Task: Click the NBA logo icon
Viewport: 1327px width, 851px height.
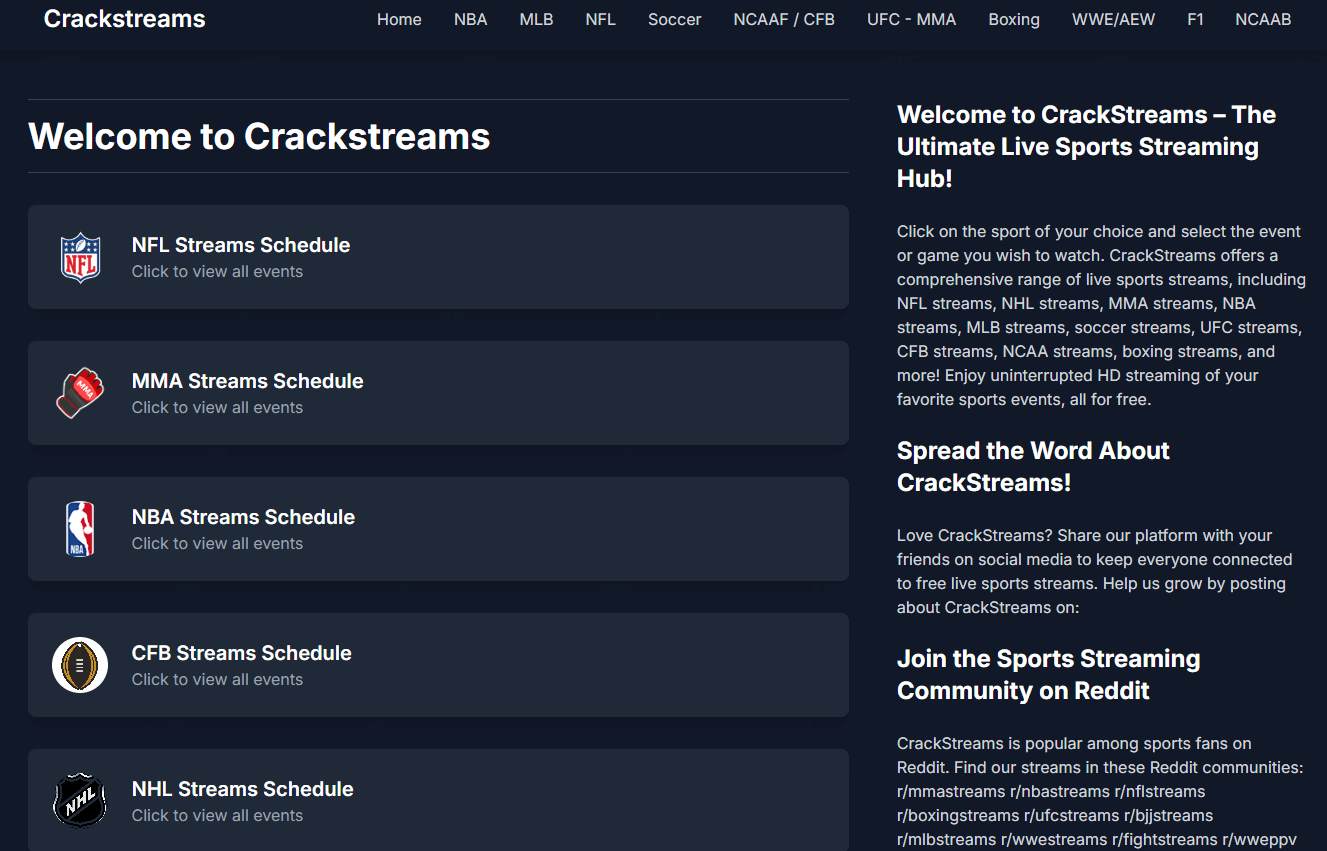Action: [80, 529]
